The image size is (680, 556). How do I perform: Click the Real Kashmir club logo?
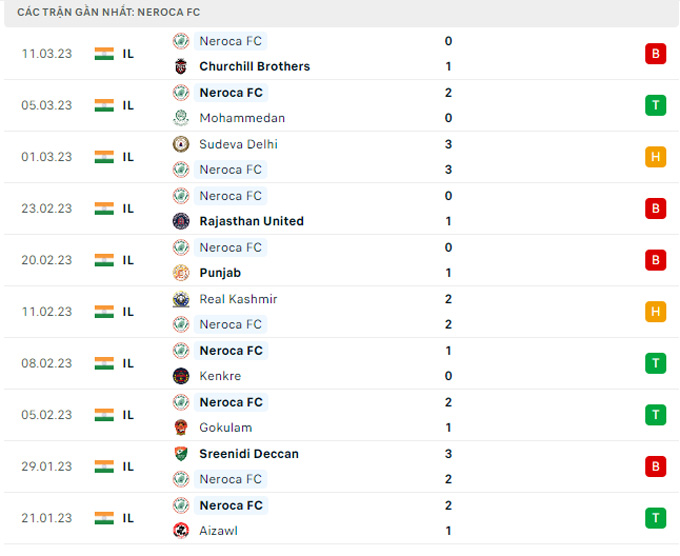pos(181,299)
